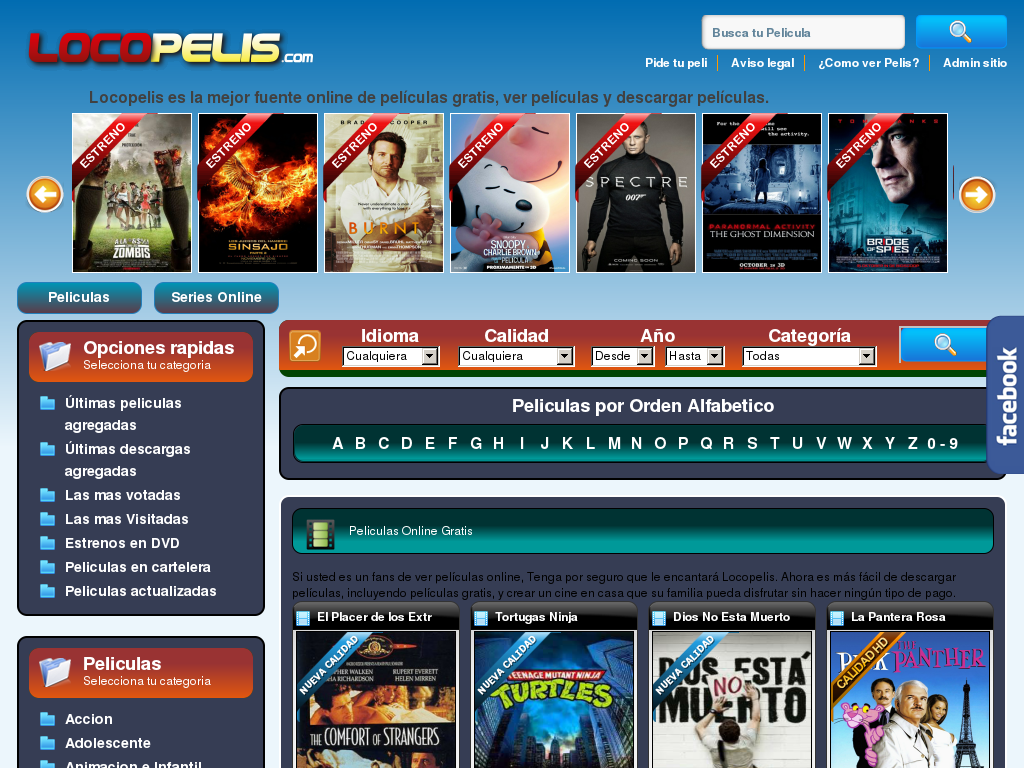Click film icon beside La Pantera Rosa title
1024x768 pixels.
837,618
